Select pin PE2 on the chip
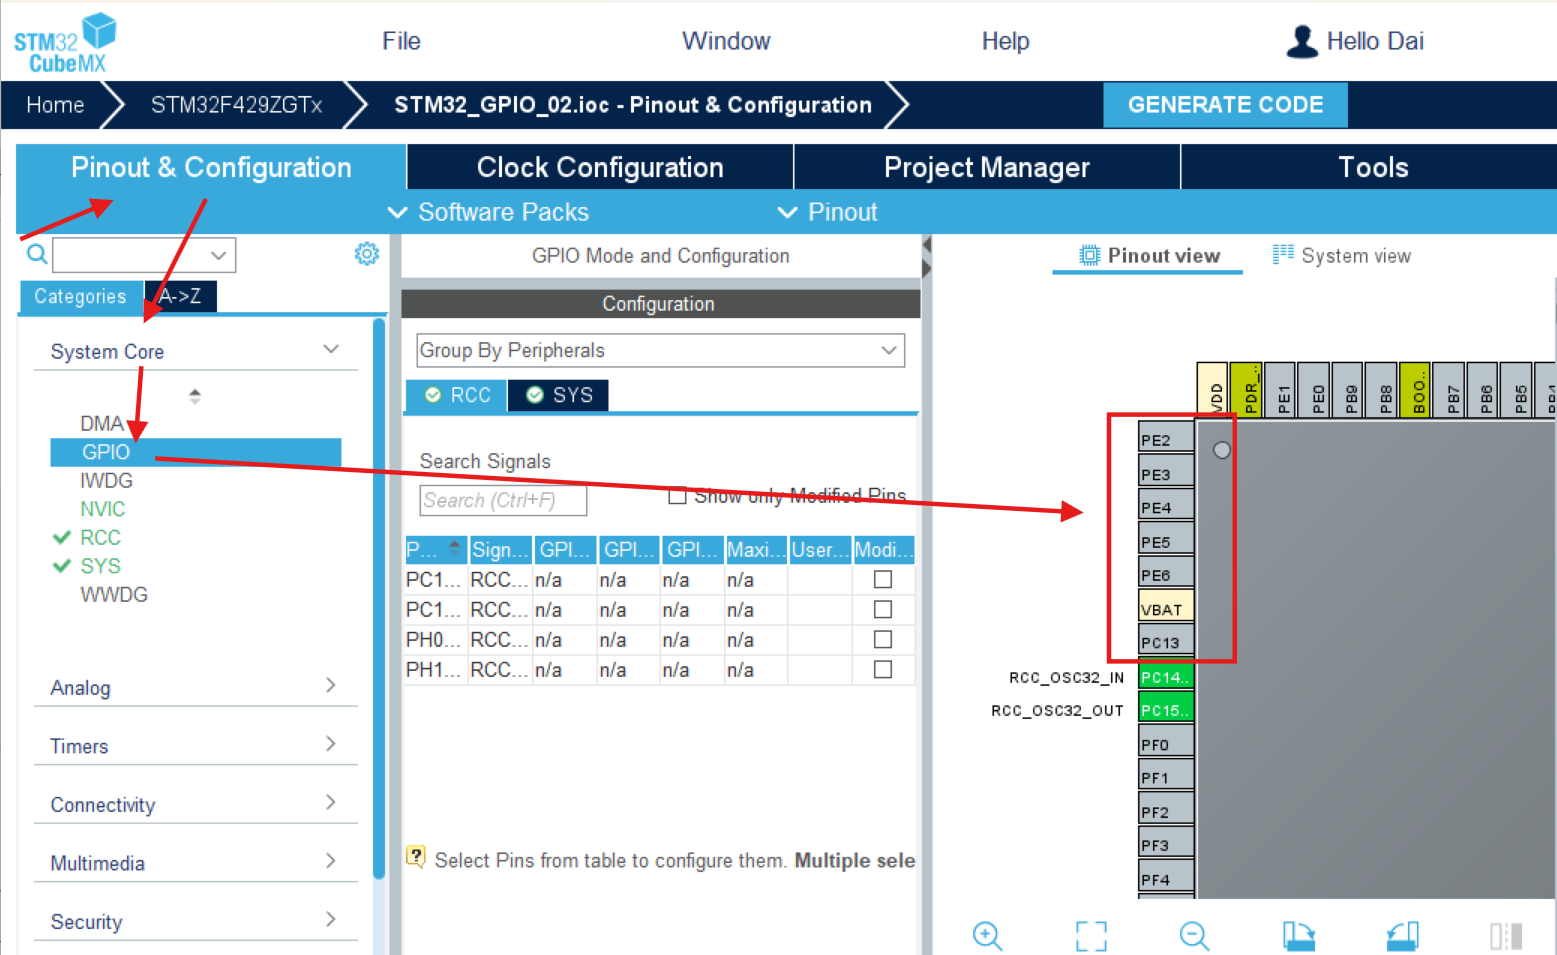The image size is (1557, 955). coord(1166,439)
